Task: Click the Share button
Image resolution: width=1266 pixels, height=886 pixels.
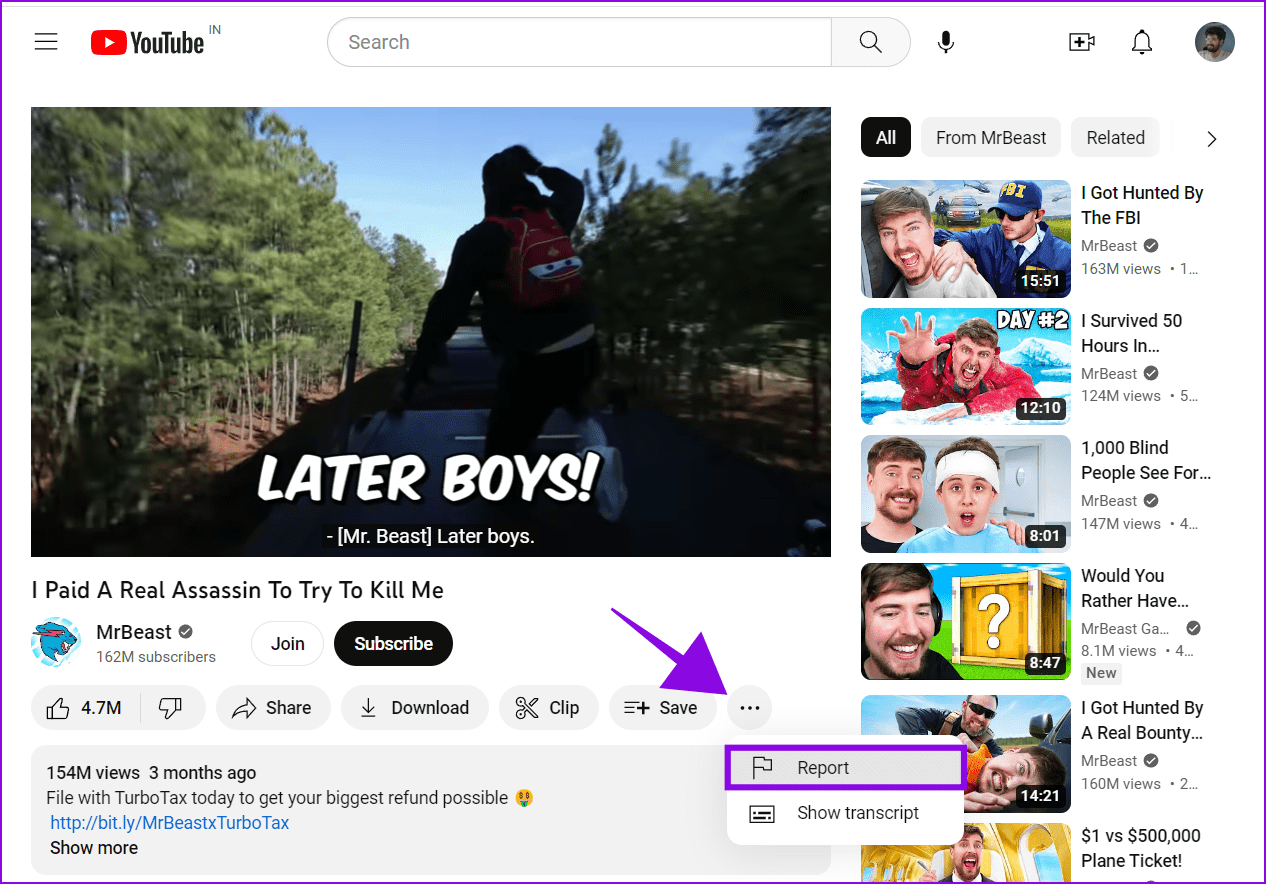Action: tap(273, 708)
